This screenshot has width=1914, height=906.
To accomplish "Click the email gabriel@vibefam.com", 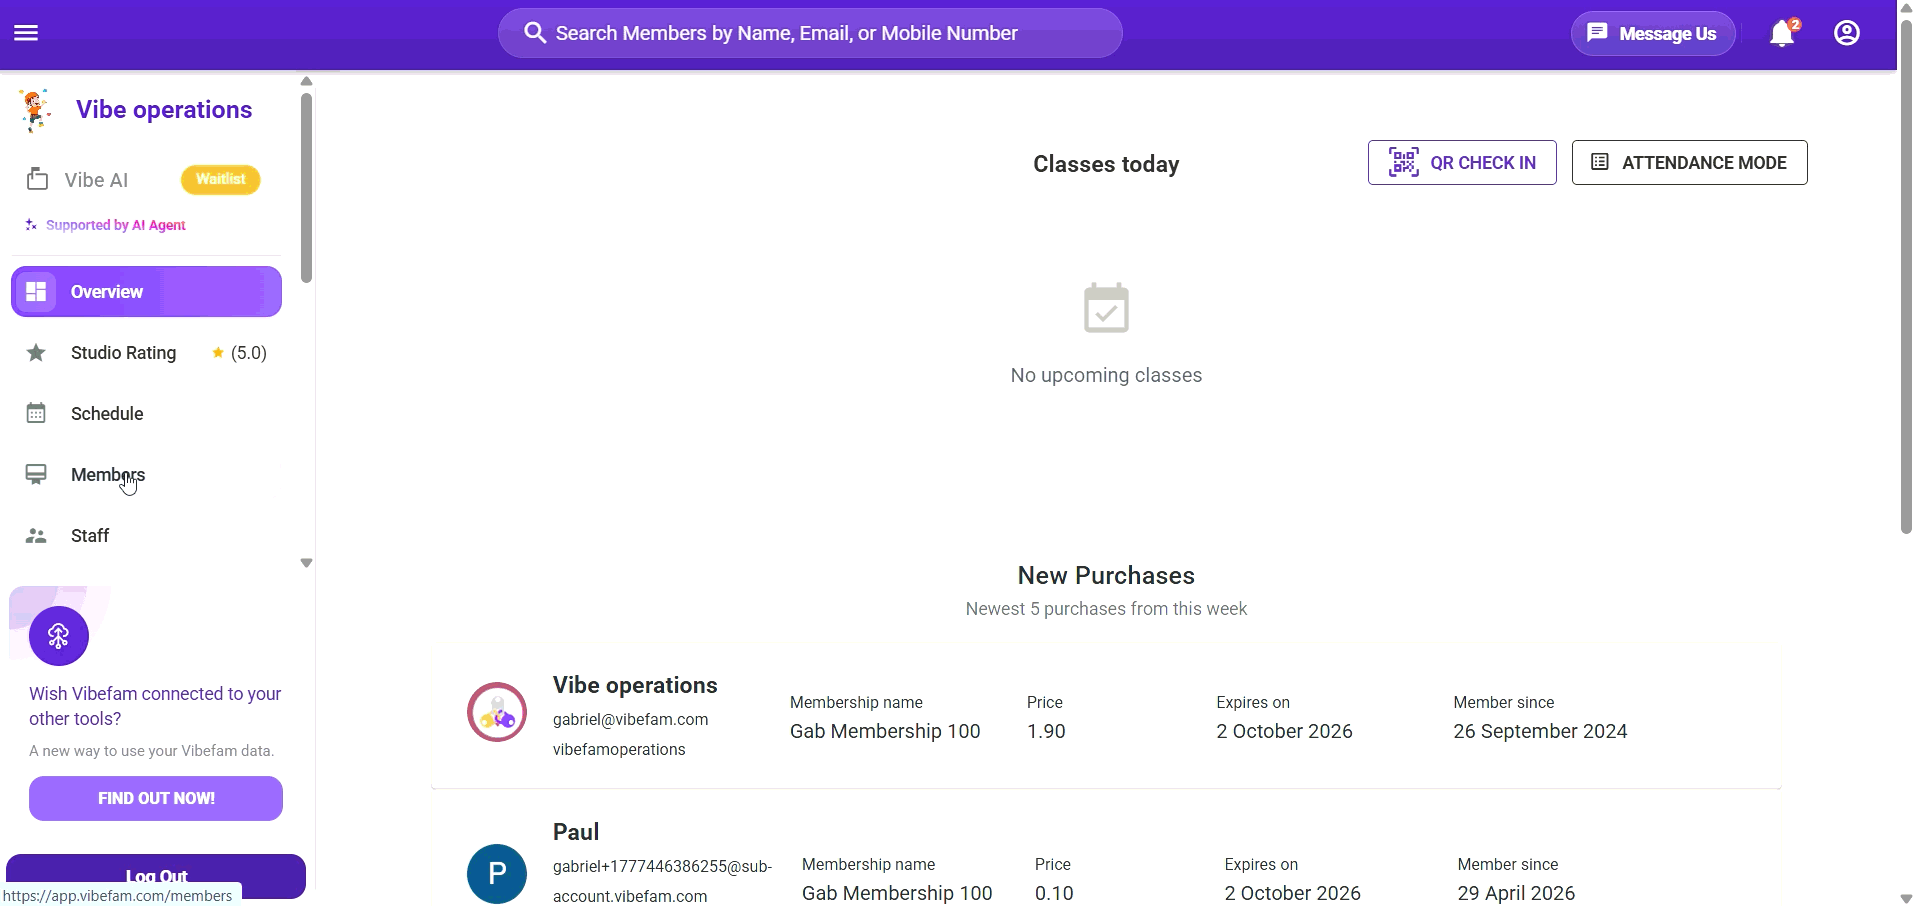I will pyautogui.click(x=630, y=719).
